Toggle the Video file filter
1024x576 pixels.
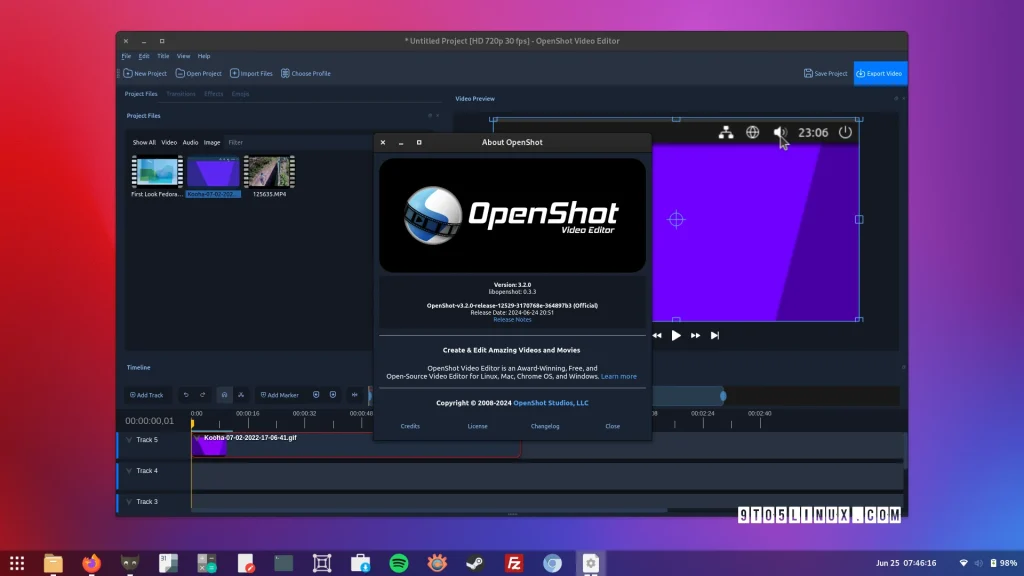pyautogui.click(x=169, y=142)
